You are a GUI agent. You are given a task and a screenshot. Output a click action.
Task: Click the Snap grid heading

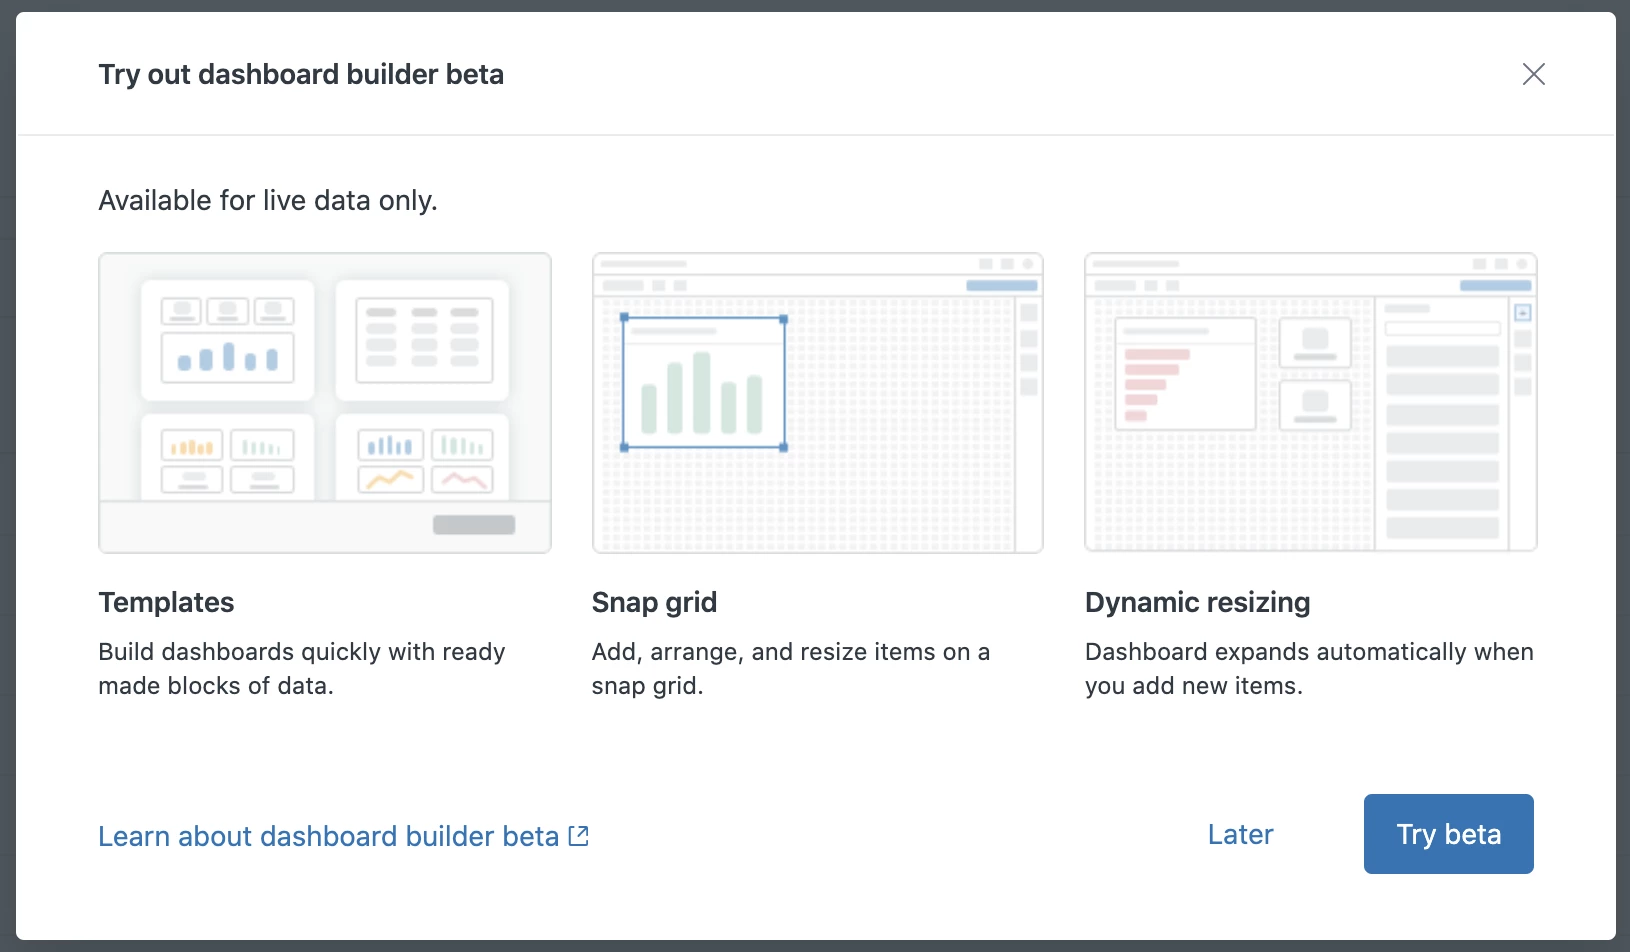654,602
